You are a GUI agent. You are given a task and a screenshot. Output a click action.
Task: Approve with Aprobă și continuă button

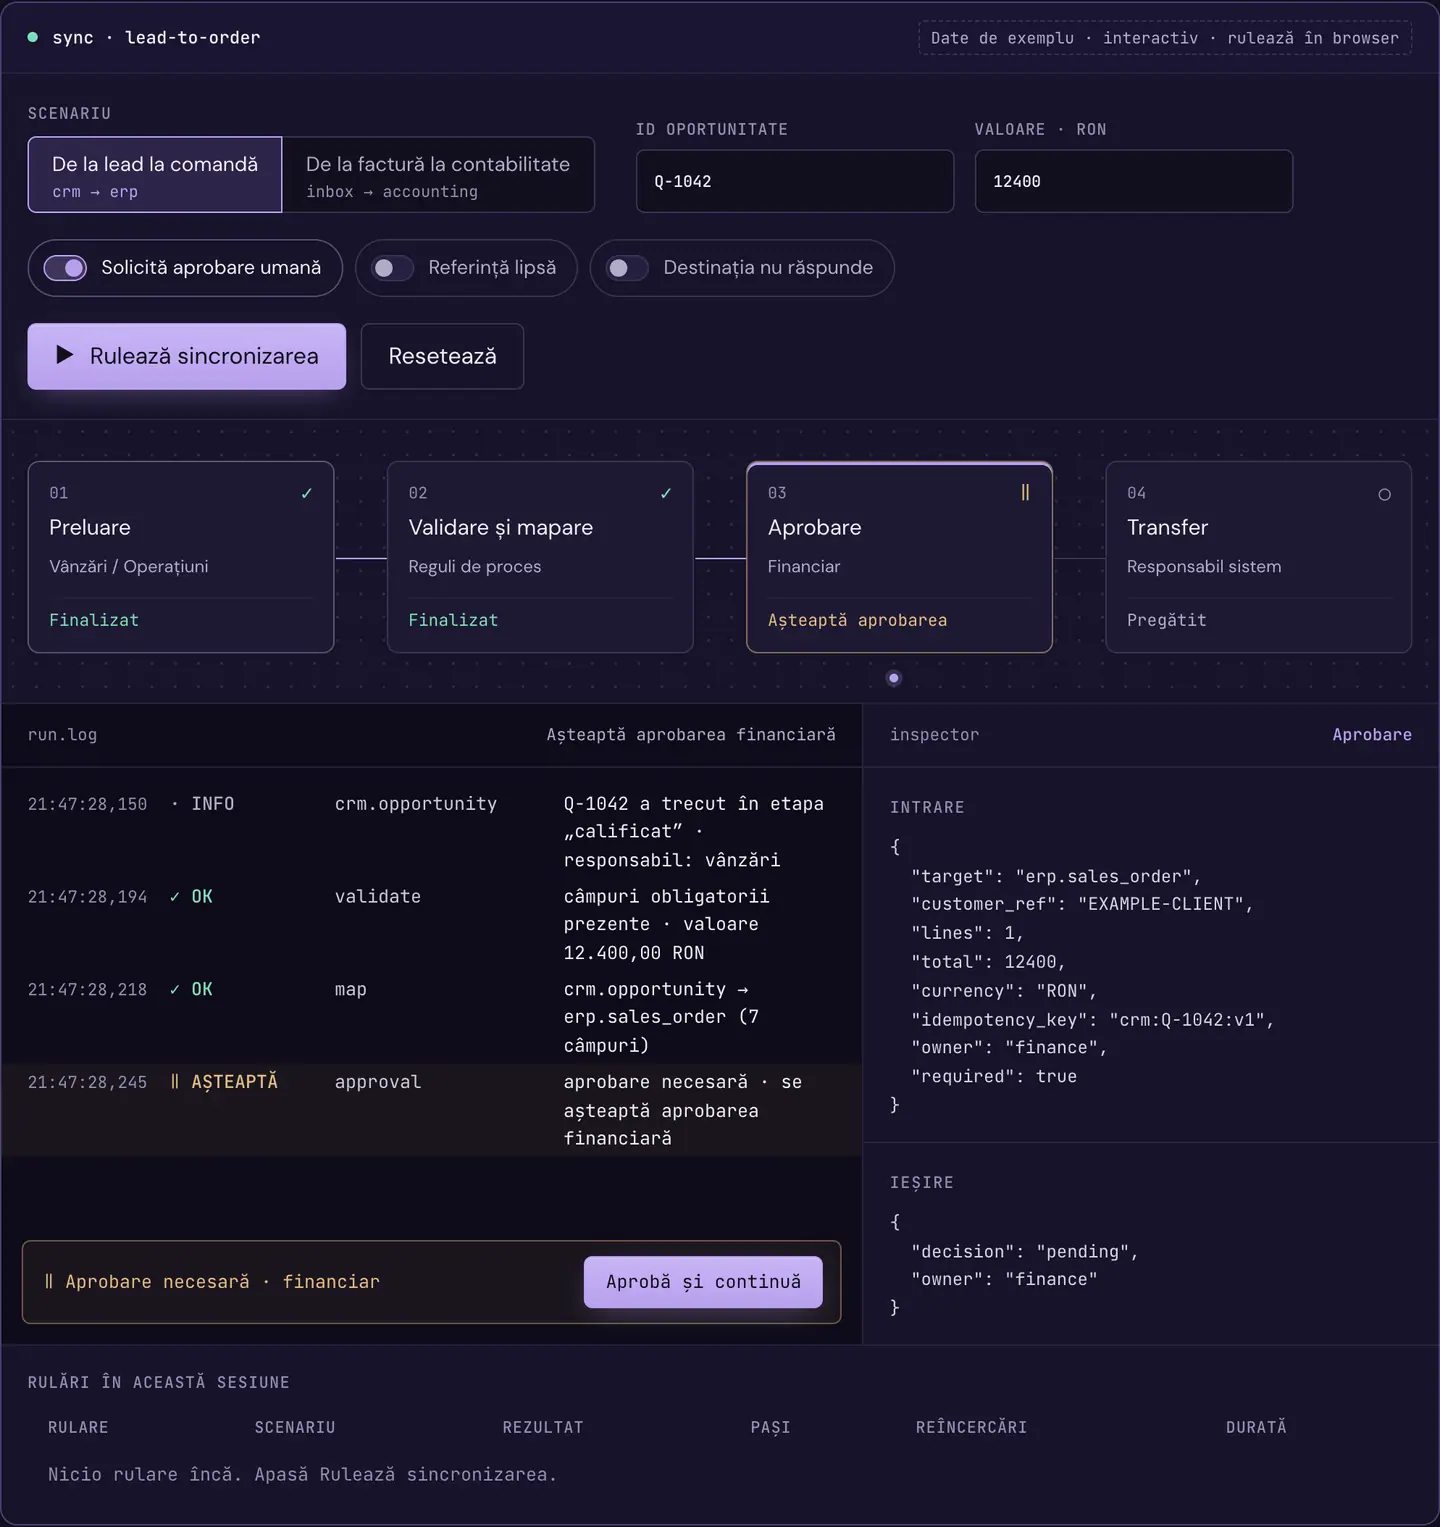(x=703, y=1282)
